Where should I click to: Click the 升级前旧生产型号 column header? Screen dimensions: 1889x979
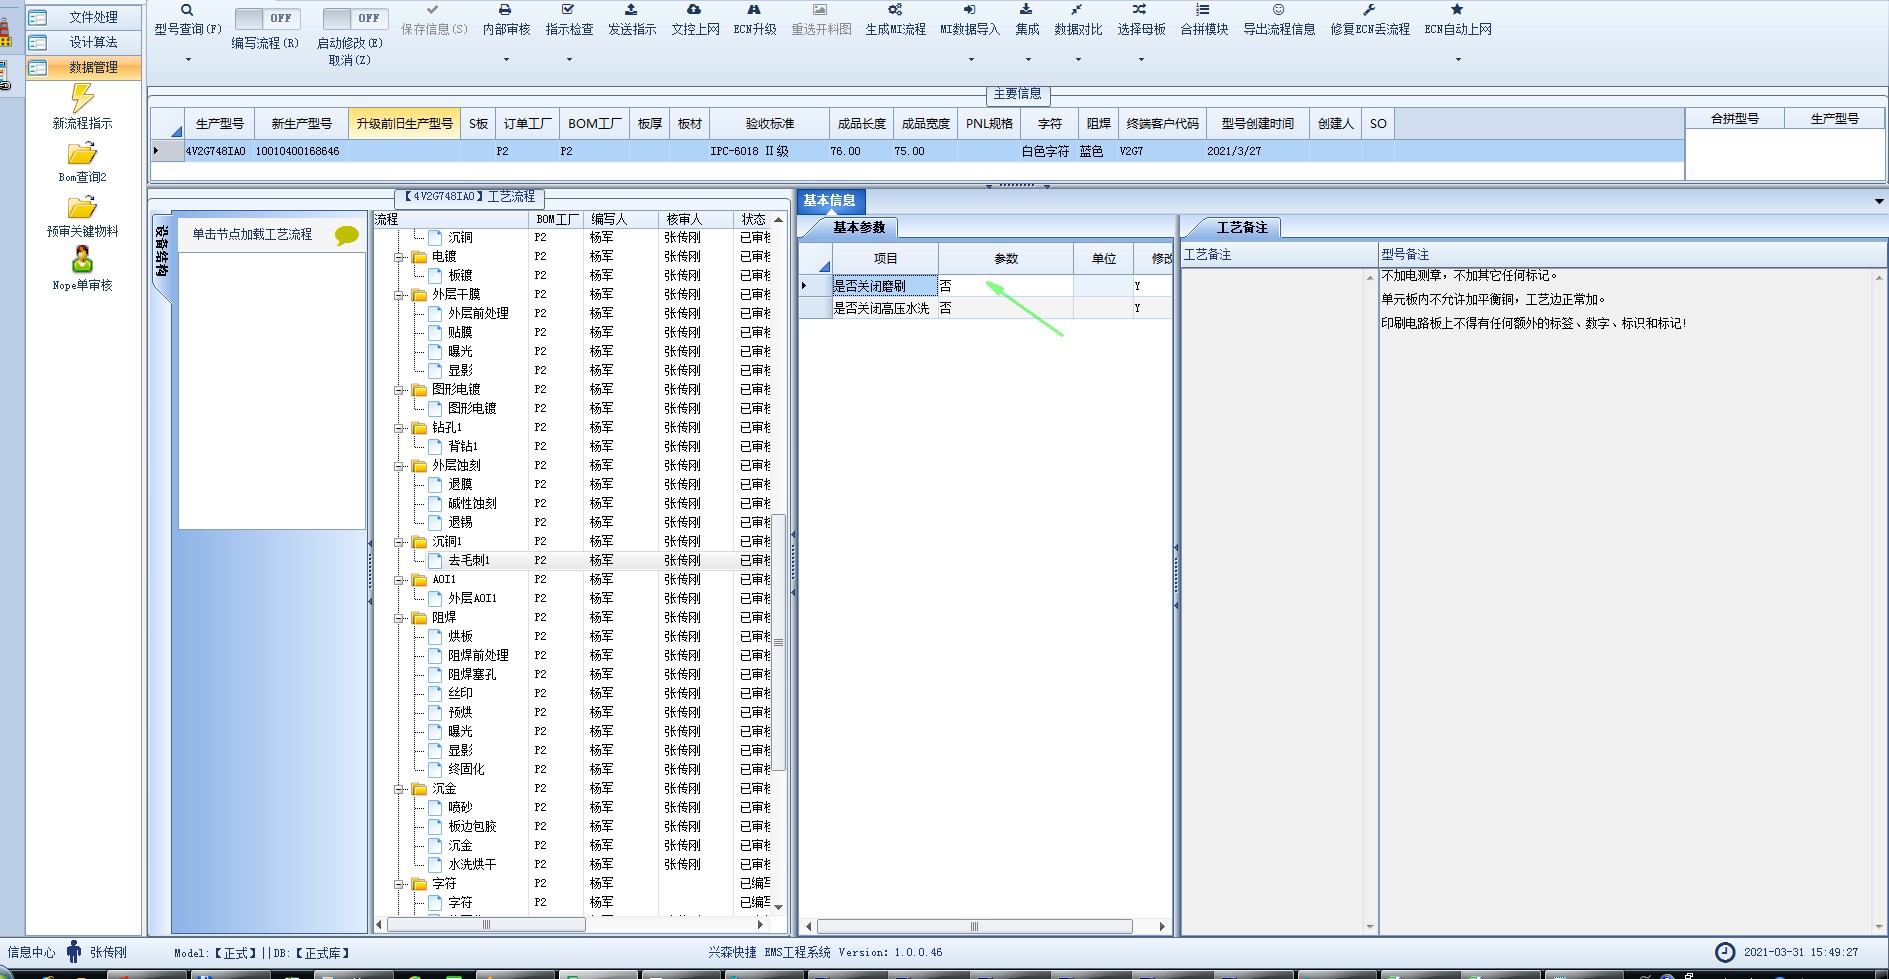pyautogui.click(x=404, y=123)
